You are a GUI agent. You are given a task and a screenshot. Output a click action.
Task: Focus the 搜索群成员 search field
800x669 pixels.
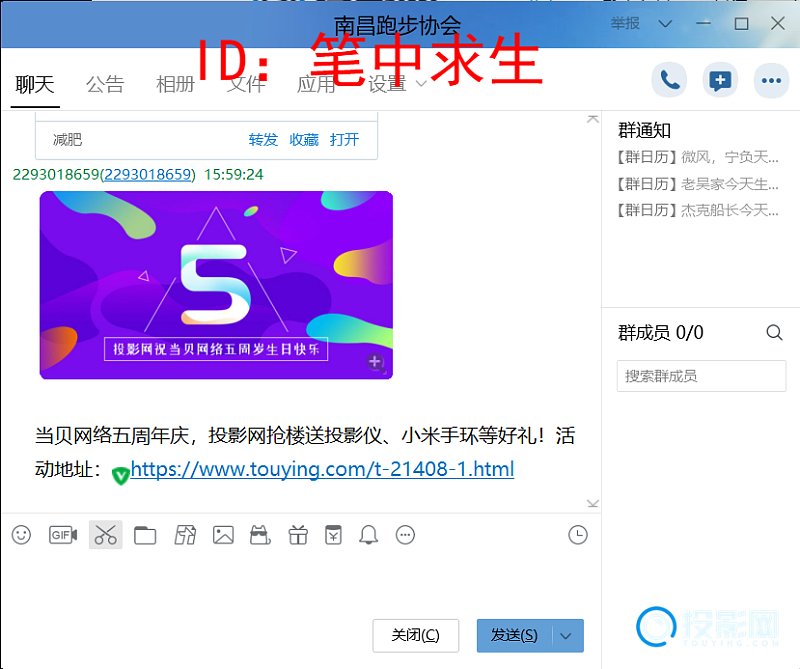(x=702, y=376)
